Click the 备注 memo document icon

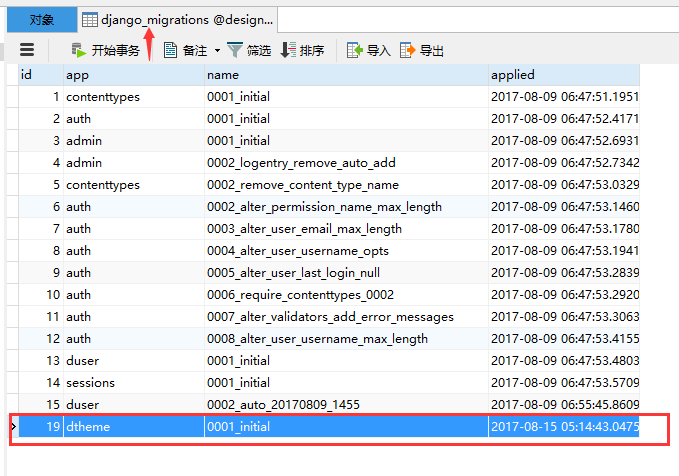coord(170,50)
